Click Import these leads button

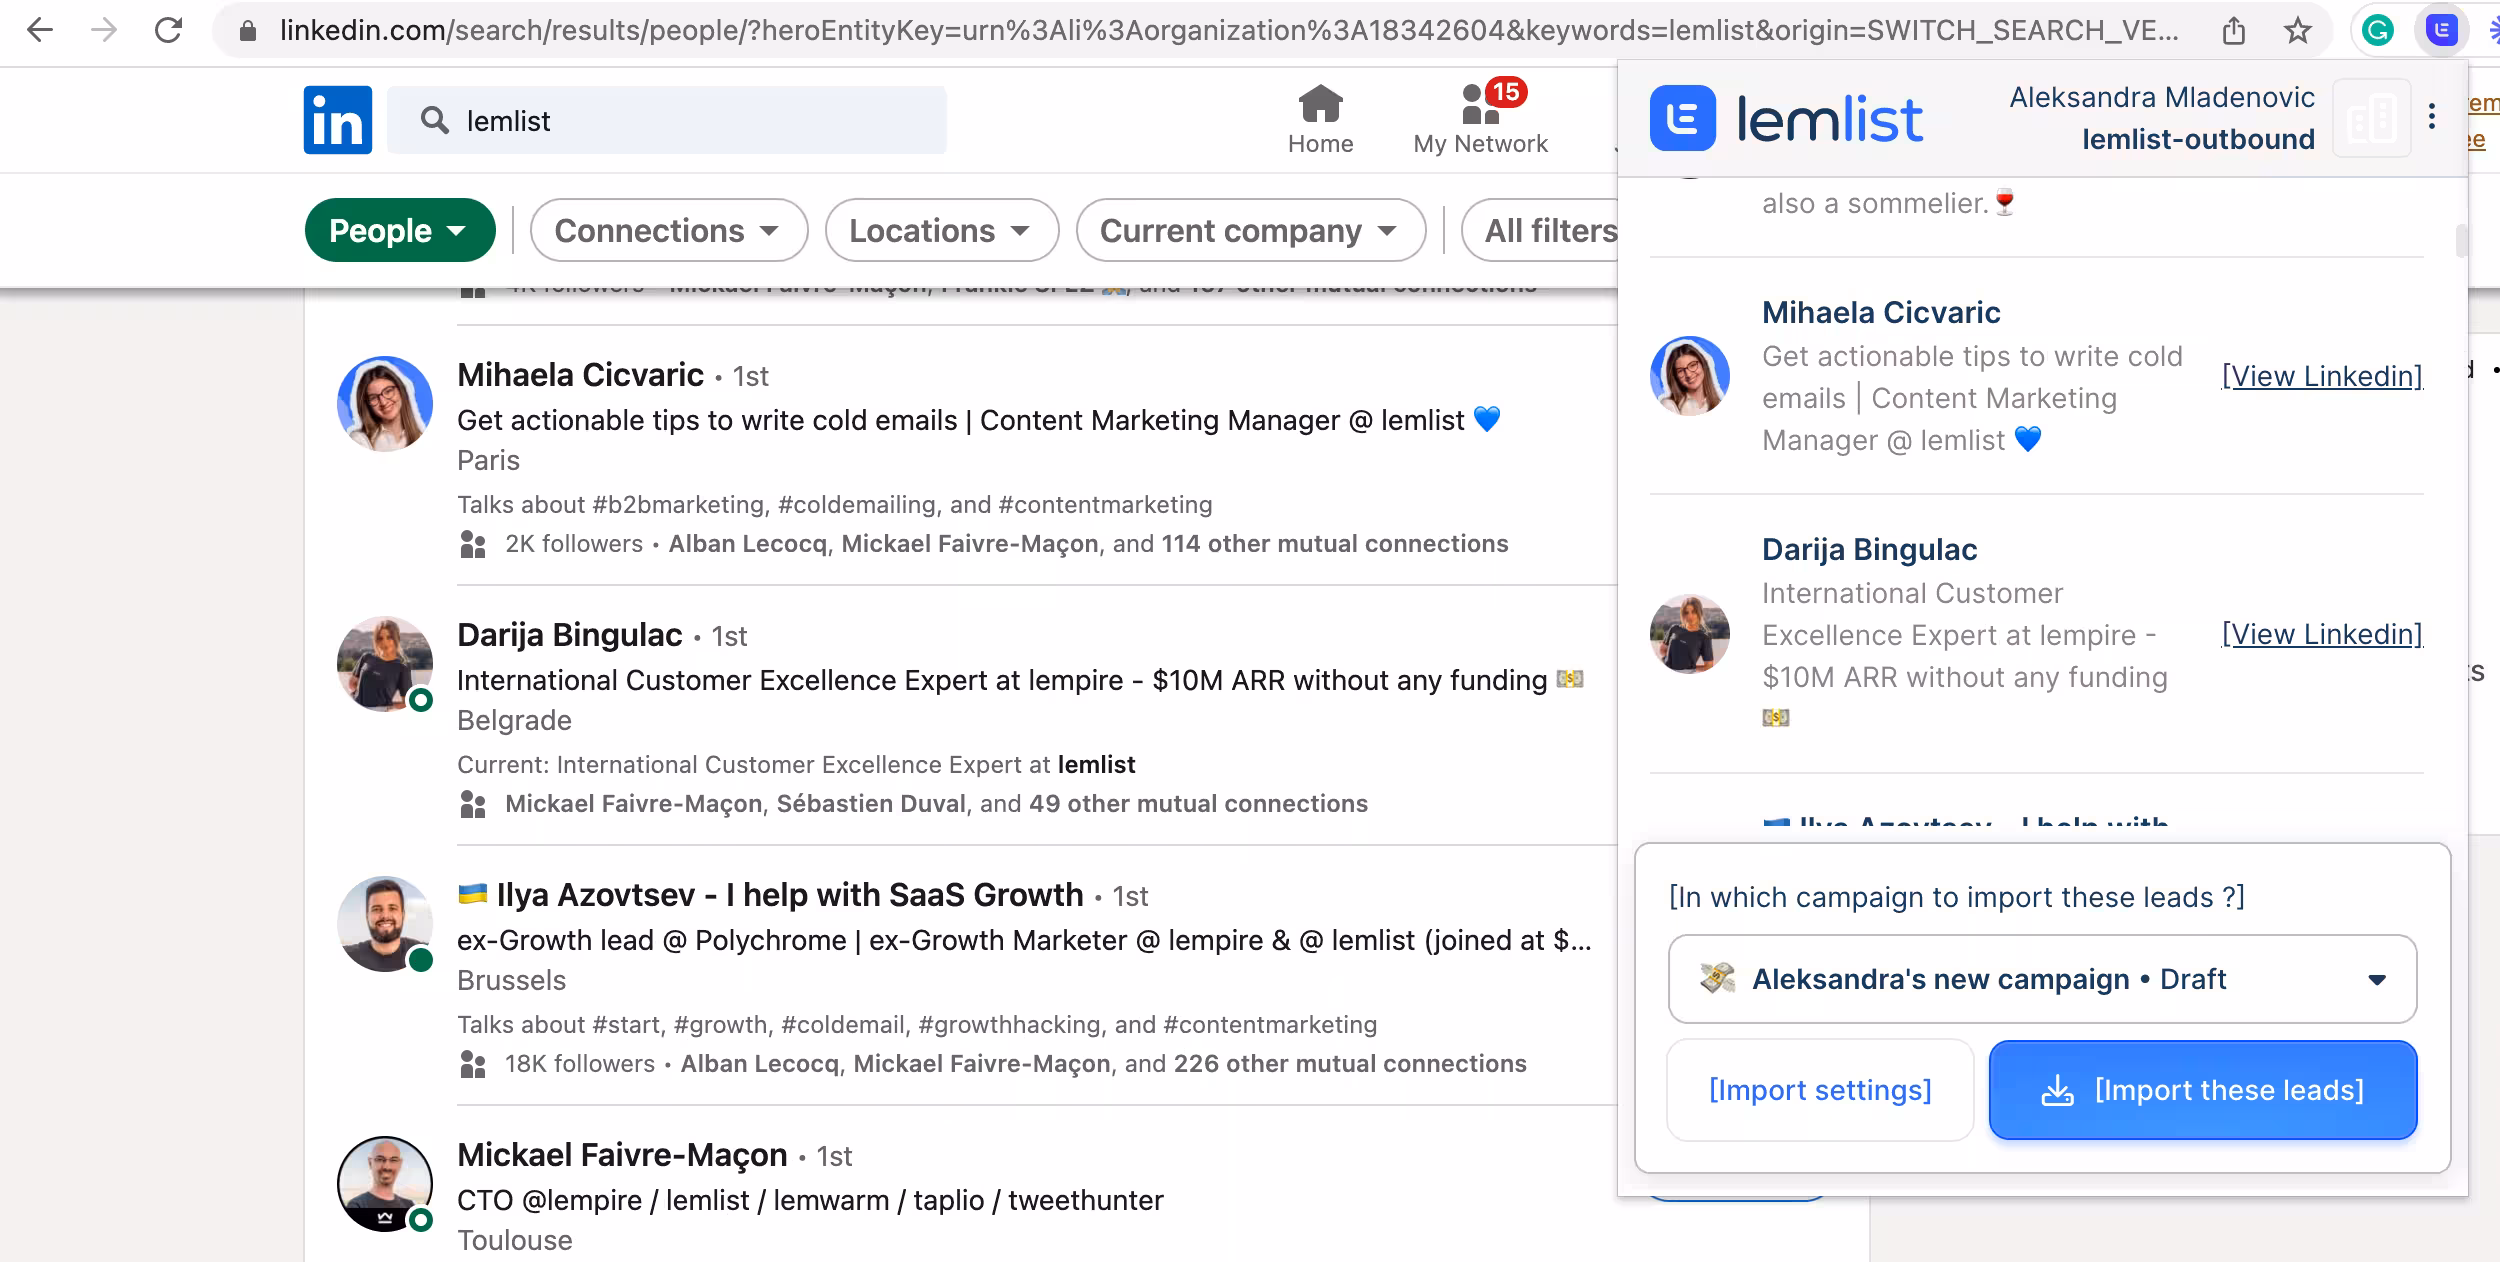coord(2202,1090)
